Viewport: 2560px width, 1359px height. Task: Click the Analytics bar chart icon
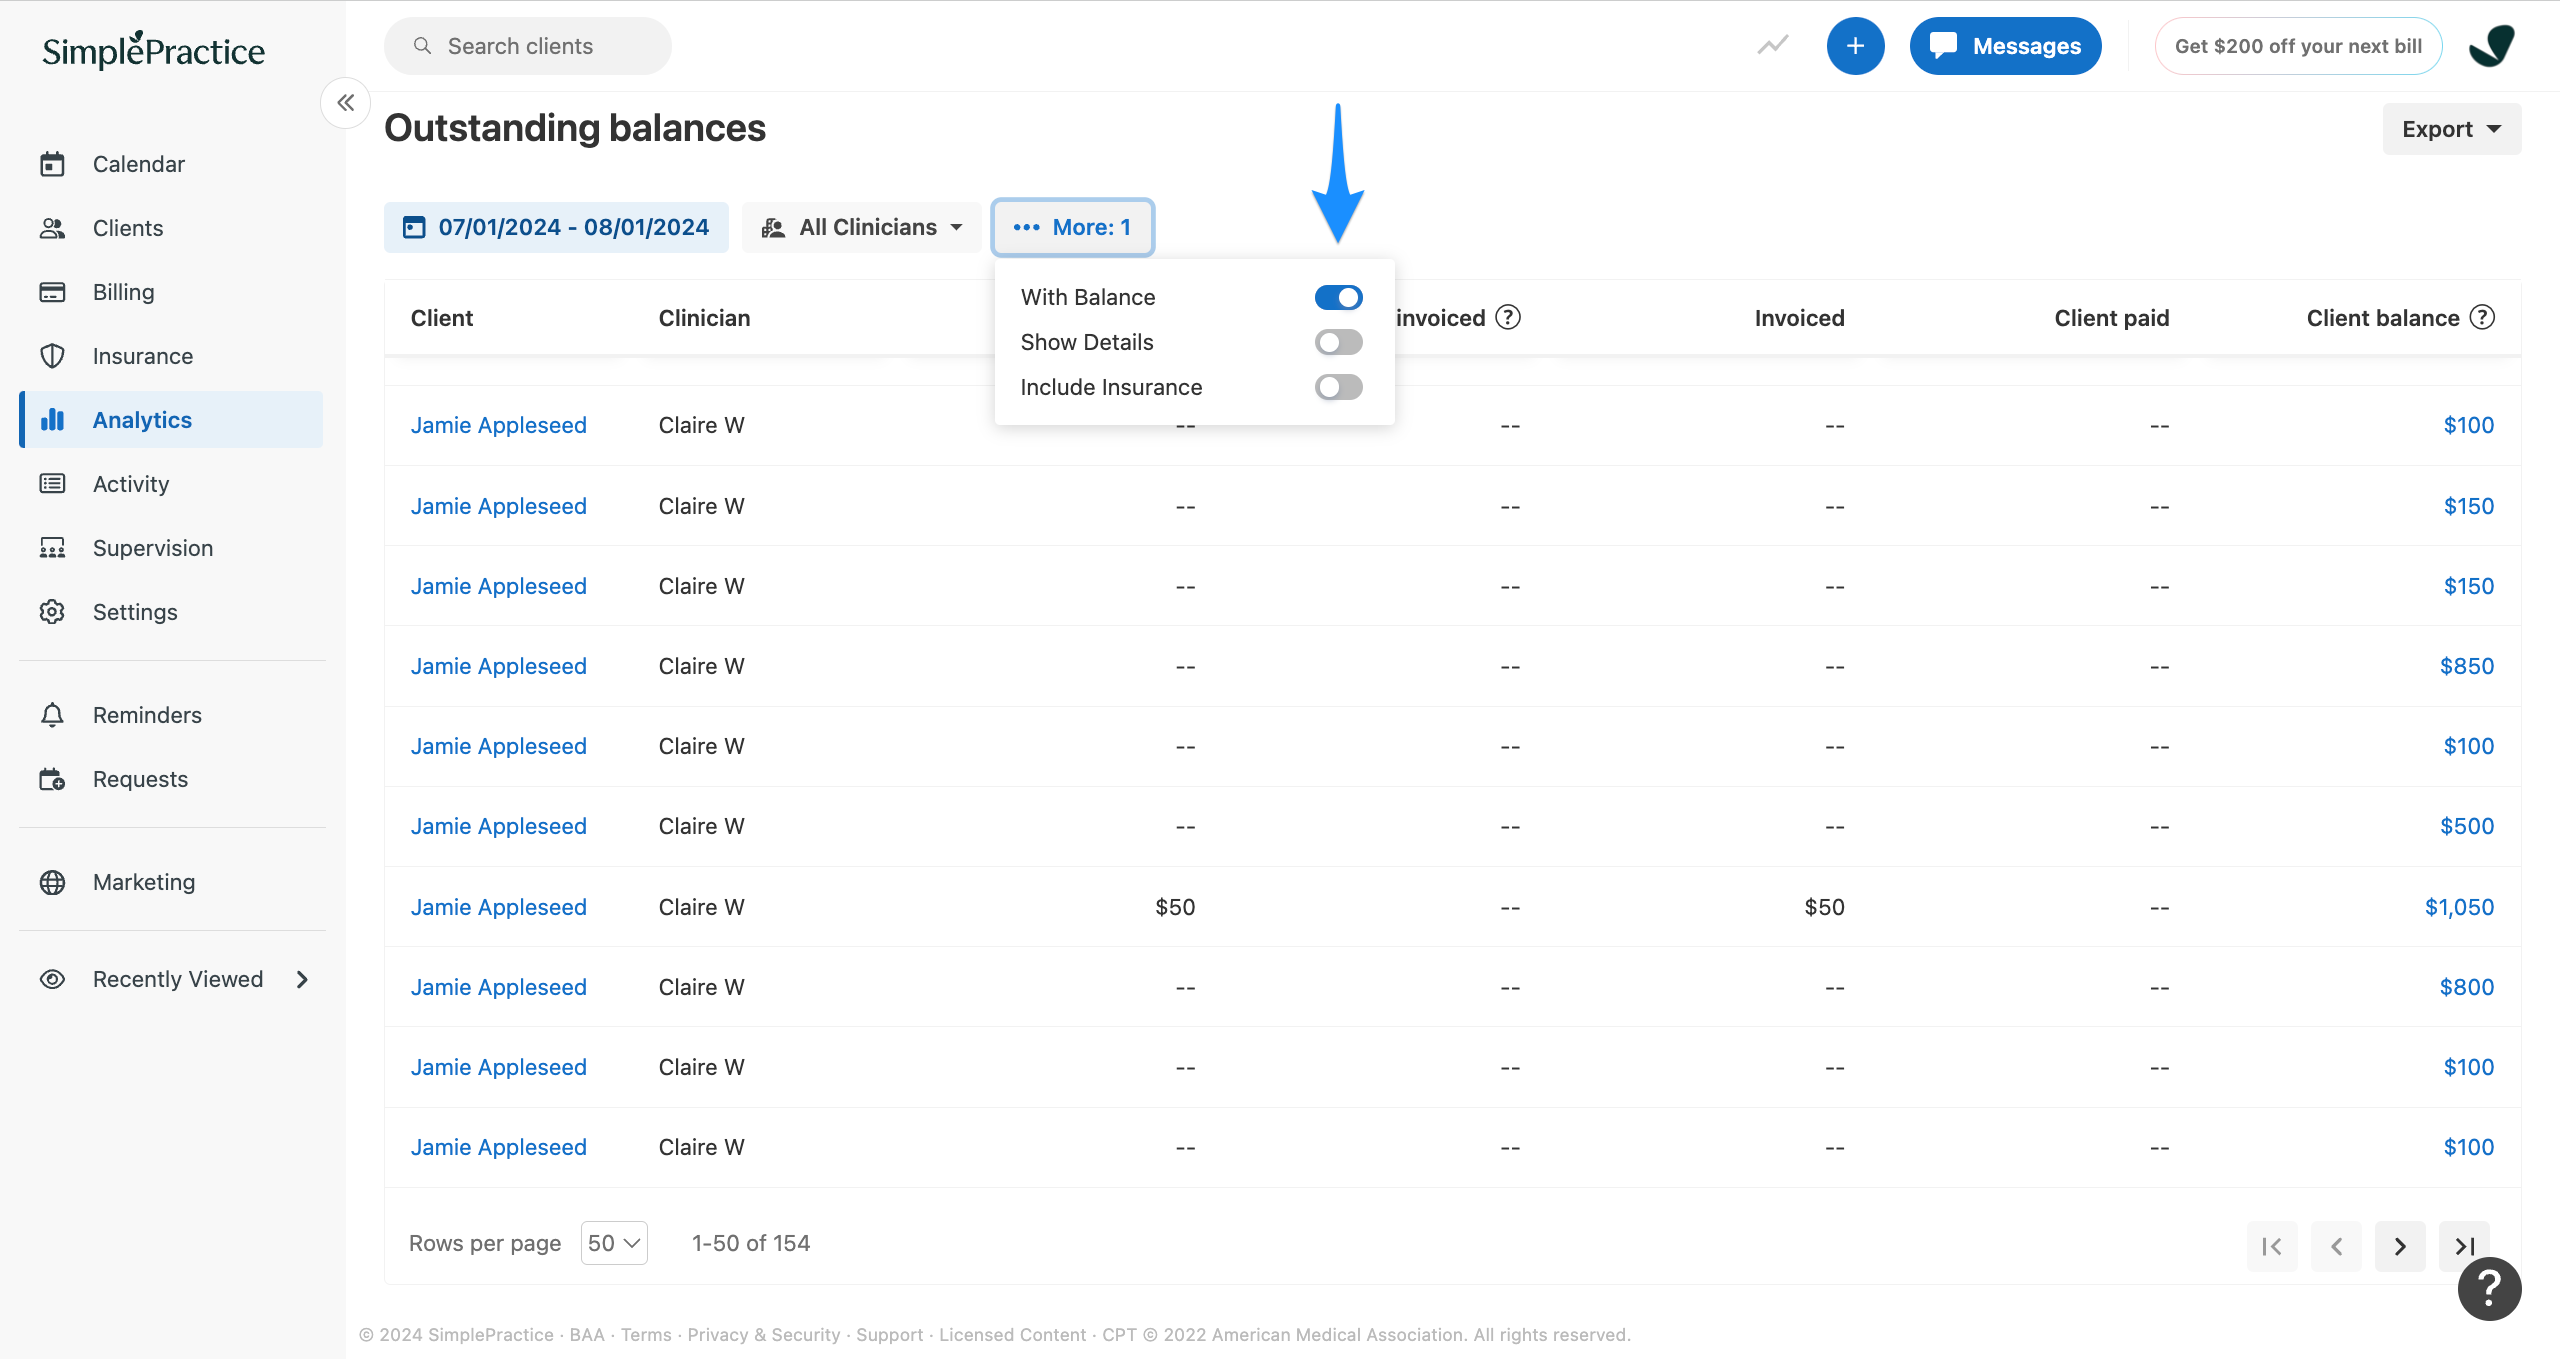coord(52,420)
